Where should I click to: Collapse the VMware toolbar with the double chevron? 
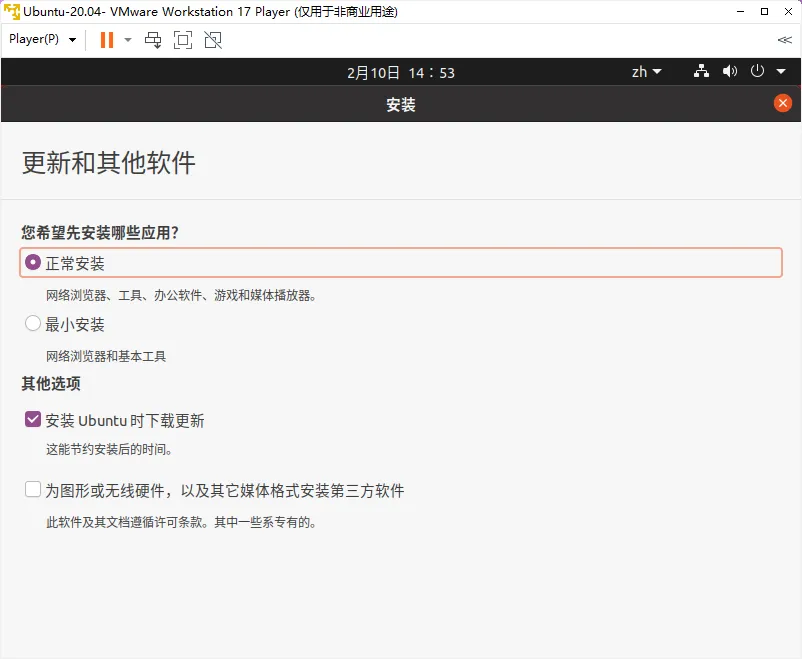pos(785,40)
